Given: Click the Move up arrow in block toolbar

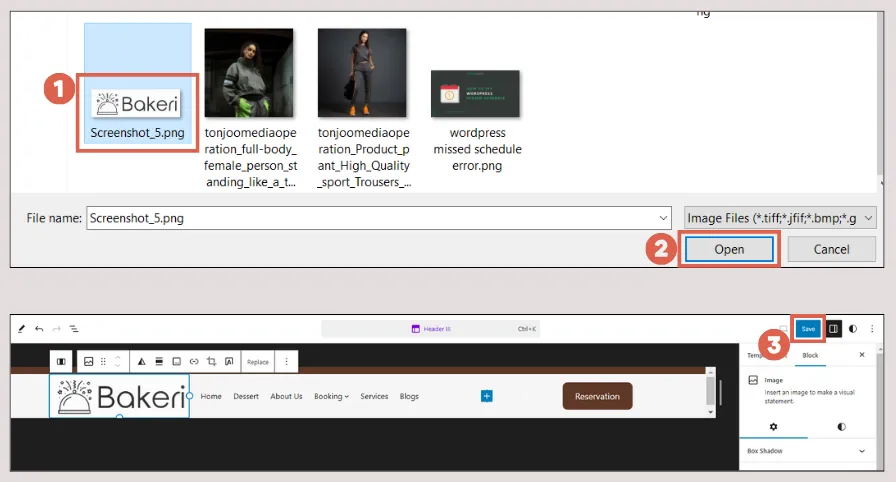Looking at the screenshot, I should click(x=118, y=358).
